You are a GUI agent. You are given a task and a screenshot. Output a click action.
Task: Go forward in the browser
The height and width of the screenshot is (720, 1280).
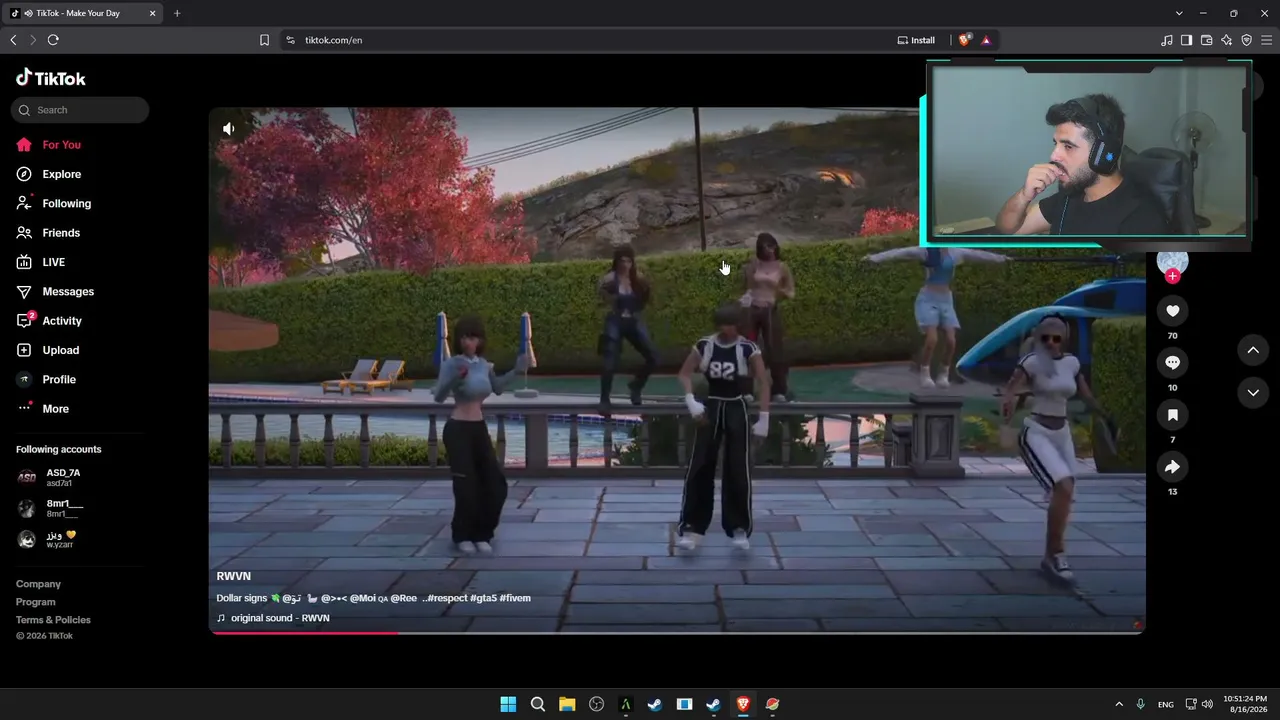coord(33,40)
